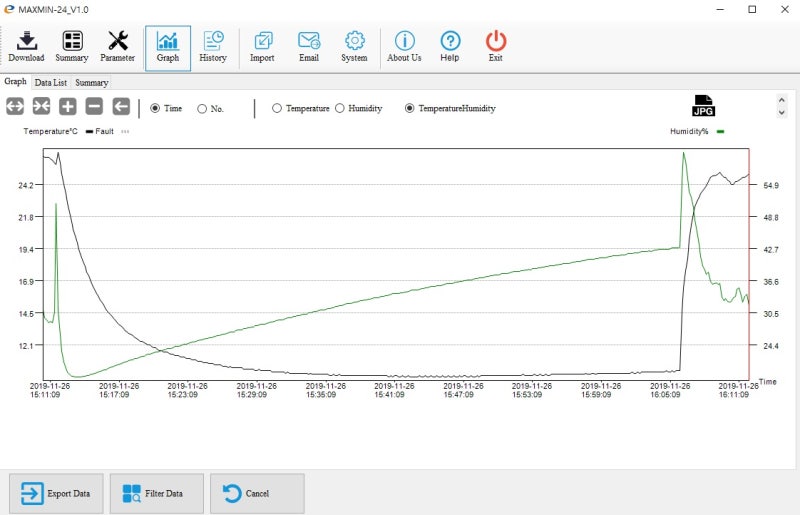Select the Time radio button
The image size is (800, 515).
155,108
